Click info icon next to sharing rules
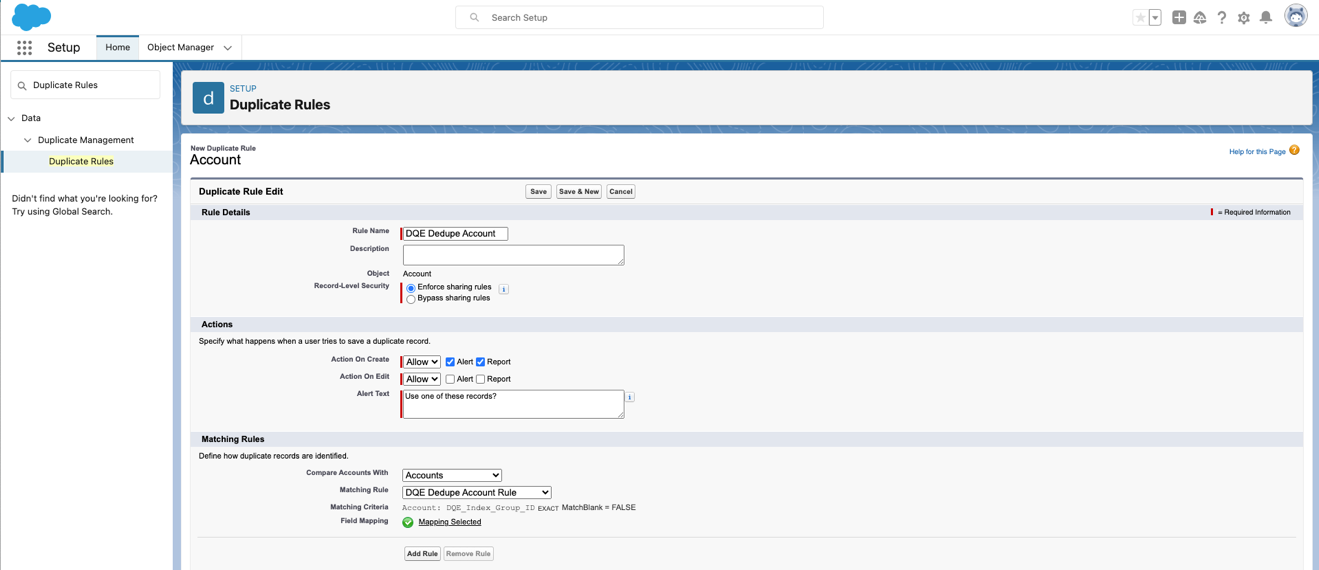The width and height of the screenshot is (1319, 570). pos(504,289)
